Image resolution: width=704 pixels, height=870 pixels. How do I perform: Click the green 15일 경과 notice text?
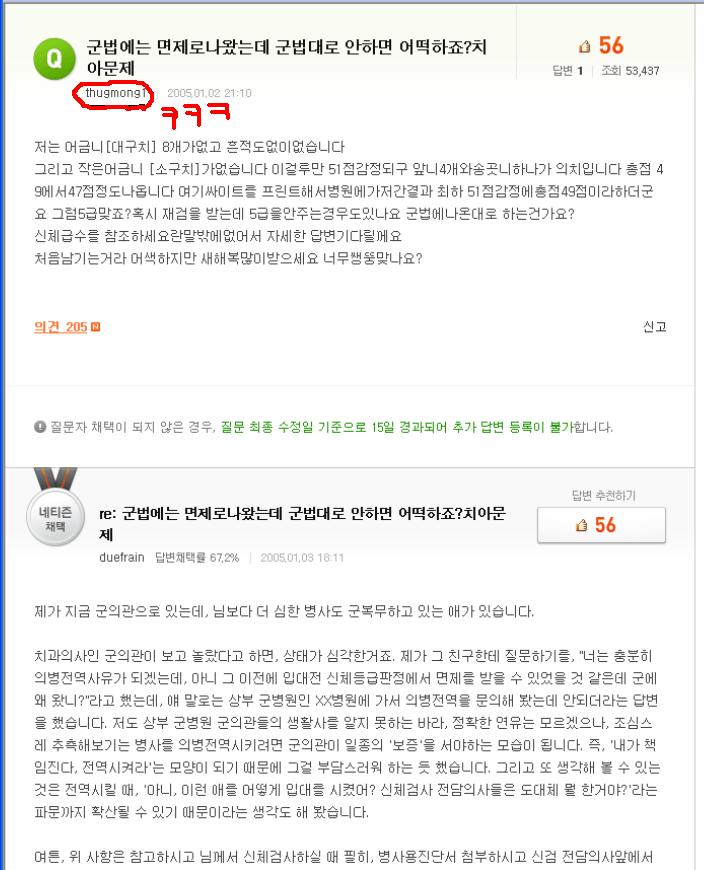click(x=397, y=427)
